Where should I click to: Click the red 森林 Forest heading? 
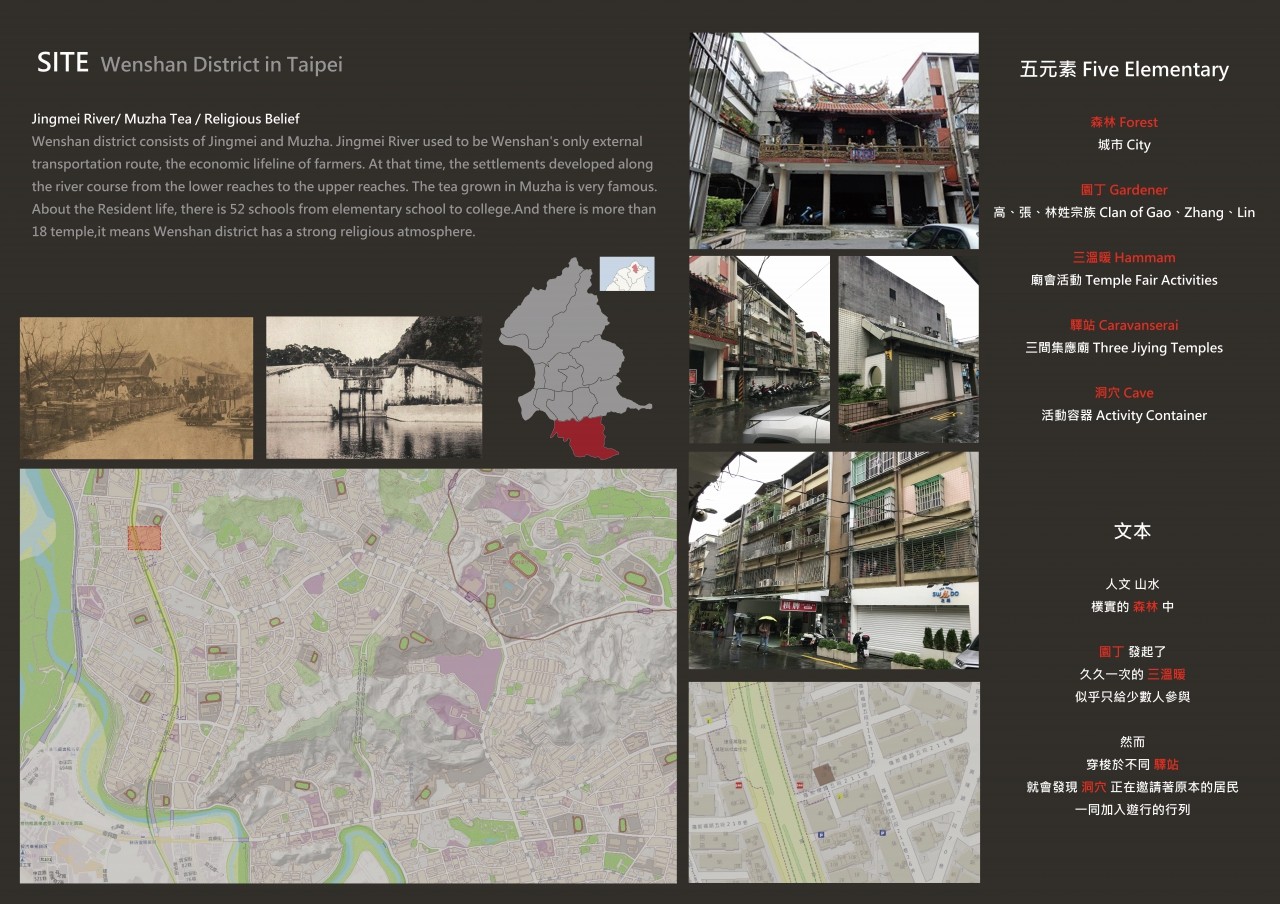click(x=1124, y=122)
